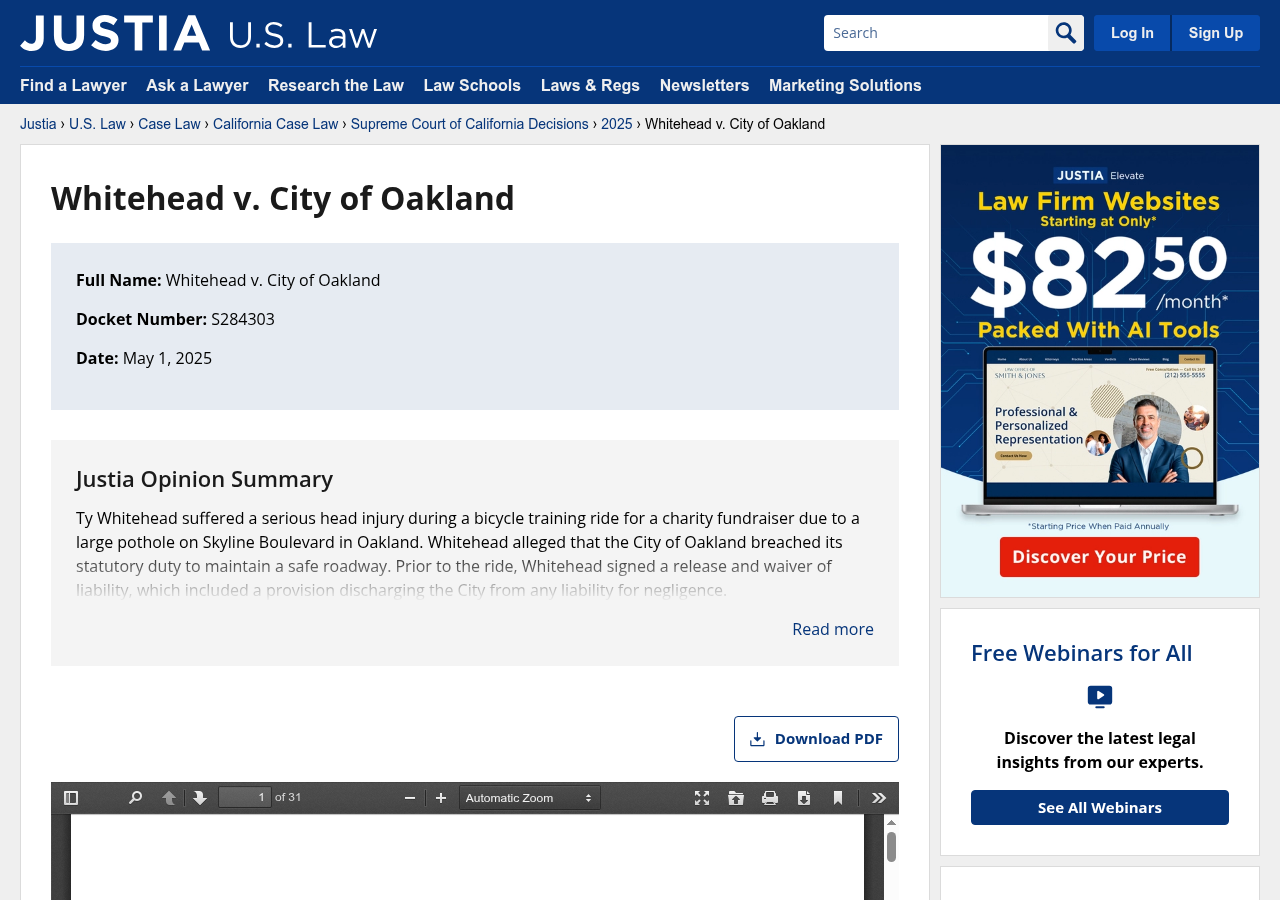The height and width of the screenshot is (900, 1280).
Task: Go to U.S. Law breadcrumb
Action: click(x=97, y=124)
